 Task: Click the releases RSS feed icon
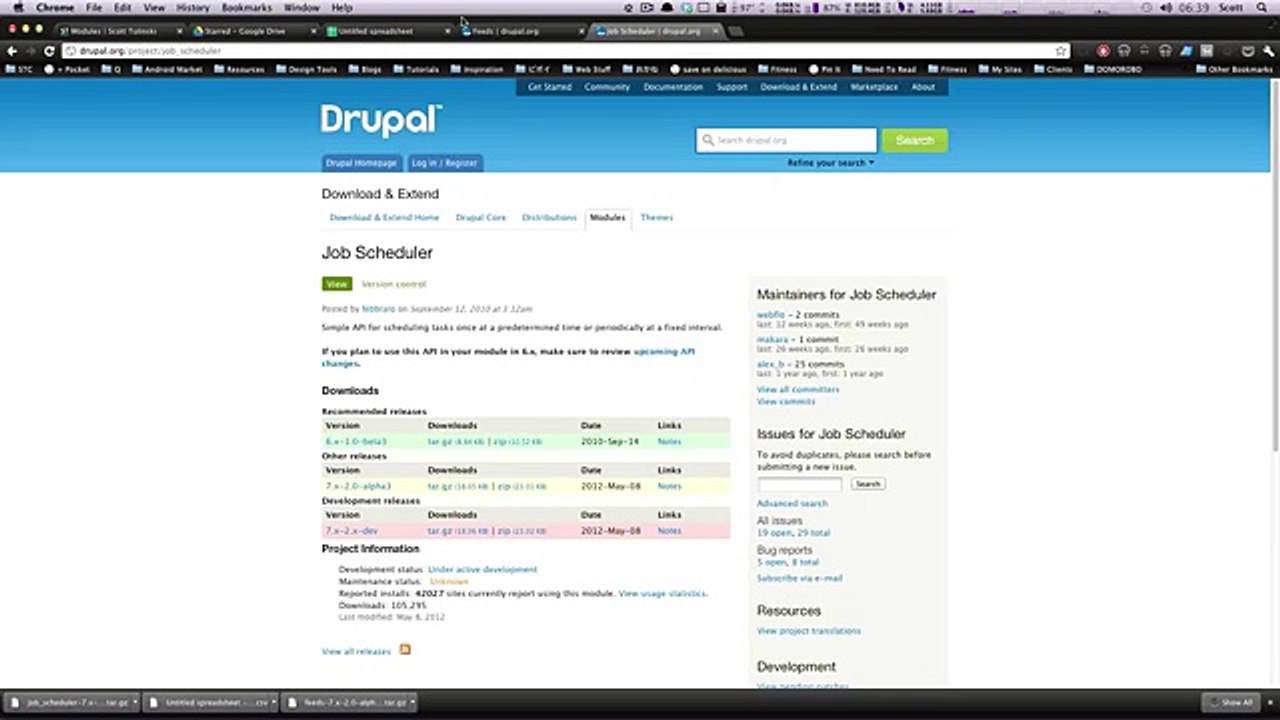tap(405, 650)
